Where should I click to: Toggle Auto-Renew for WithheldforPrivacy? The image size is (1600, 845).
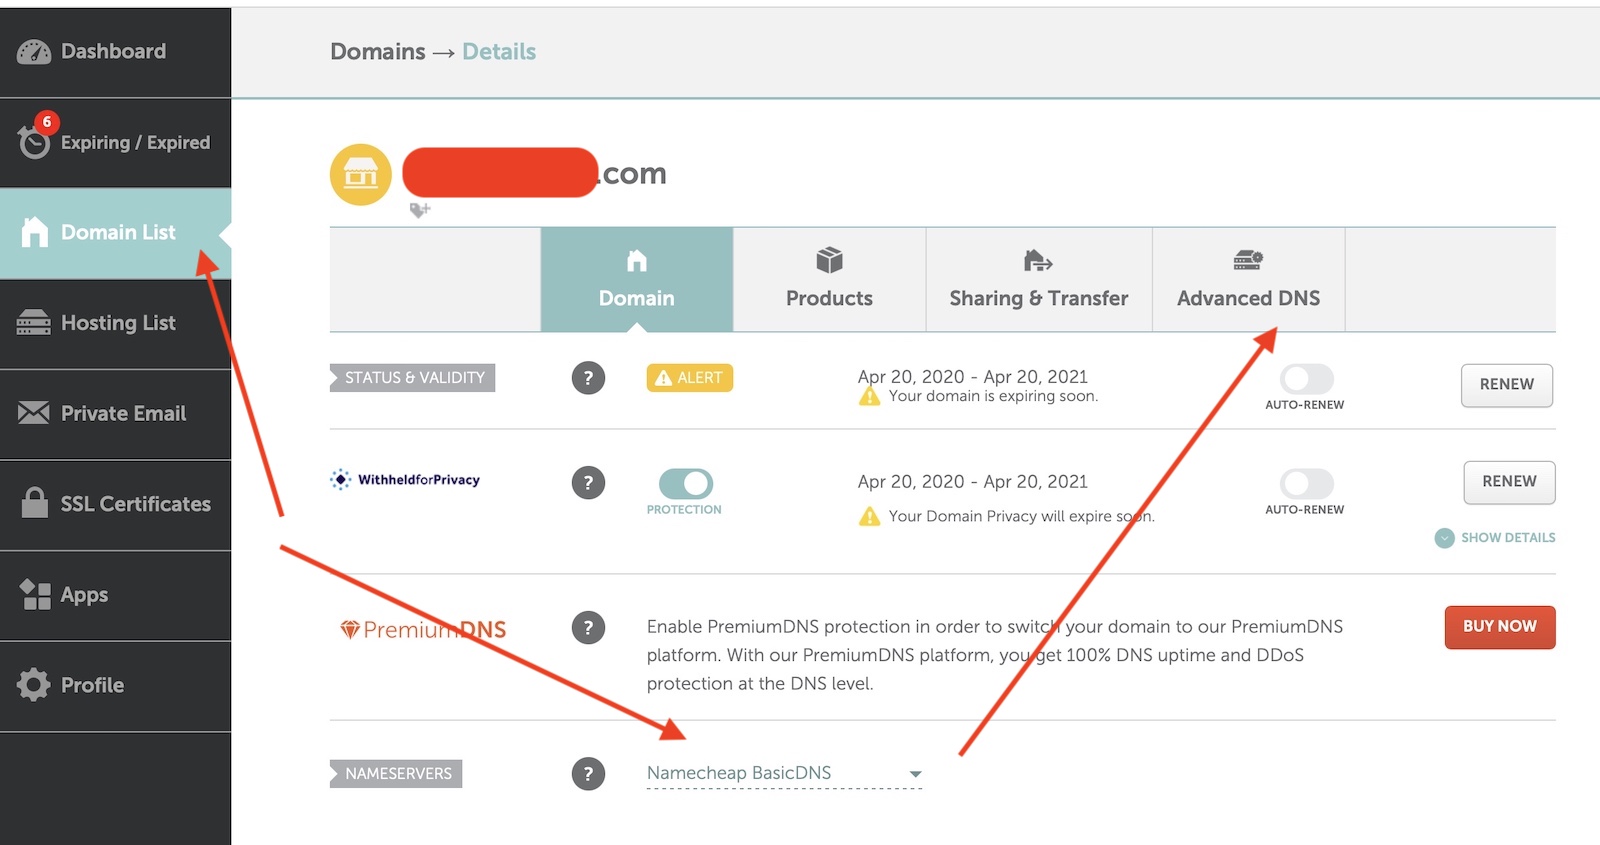pyautogui.click(x=1306, y=484)
